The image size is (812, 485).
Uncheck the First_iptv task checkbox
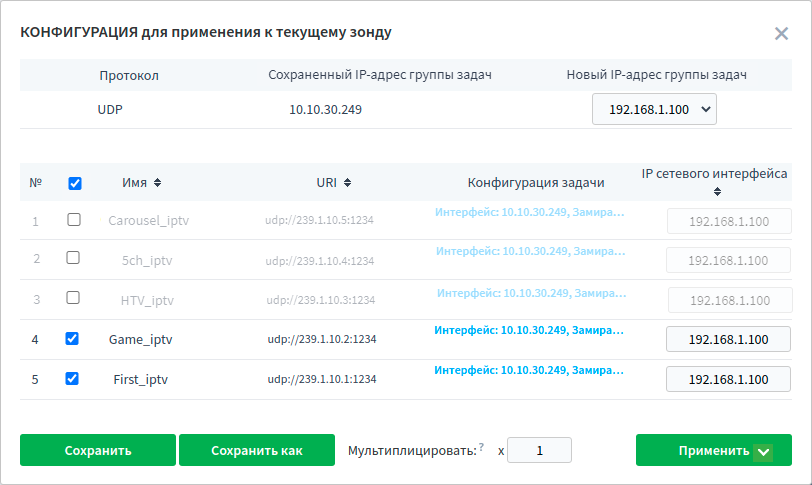coord(72,379)
